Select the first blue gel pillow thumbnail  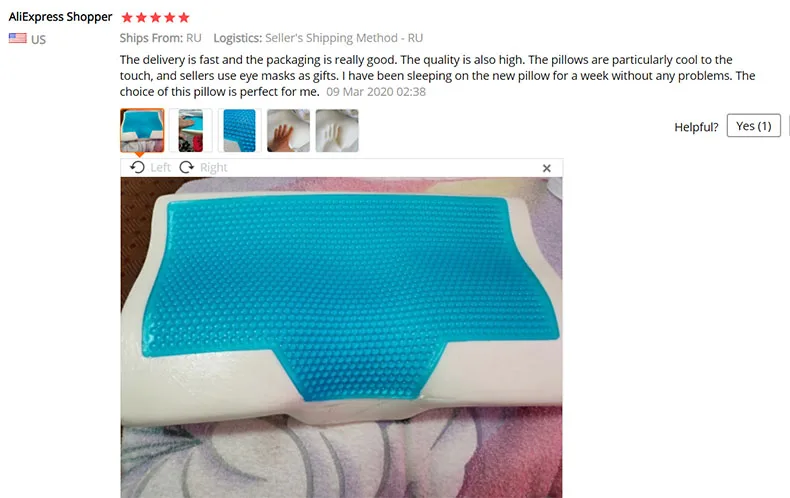[x=142, y=131]
